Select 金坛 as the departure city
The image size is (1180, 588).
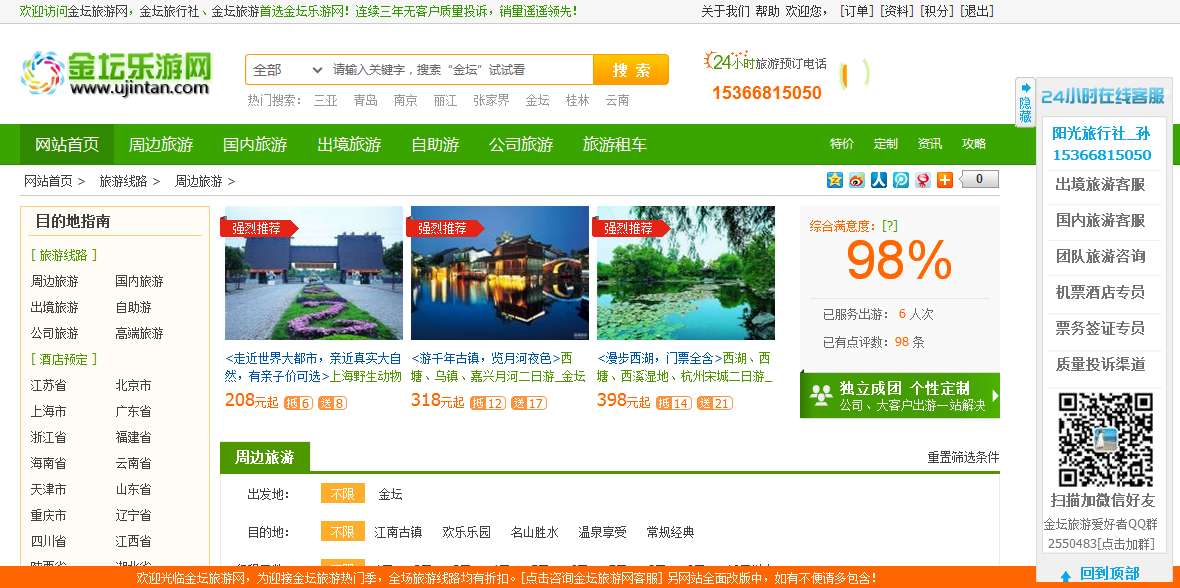389,494
